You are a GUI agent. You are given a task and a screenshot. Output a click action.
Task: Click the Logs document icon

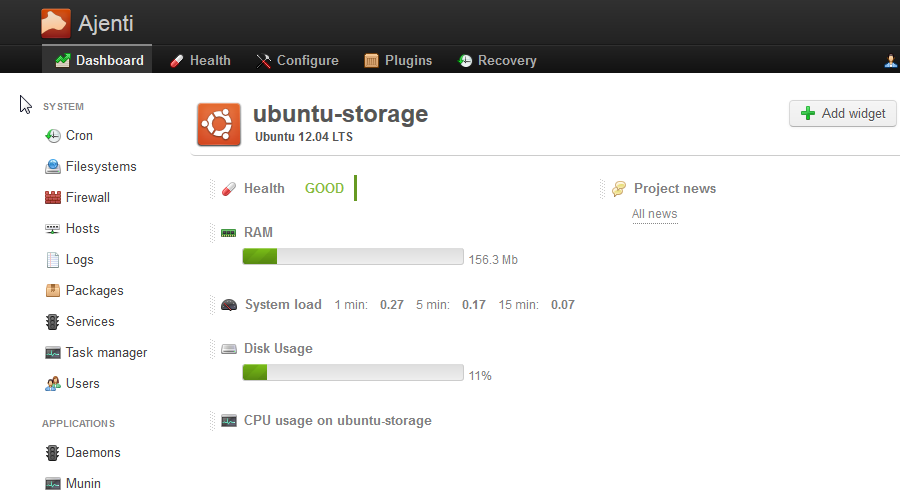53,260
